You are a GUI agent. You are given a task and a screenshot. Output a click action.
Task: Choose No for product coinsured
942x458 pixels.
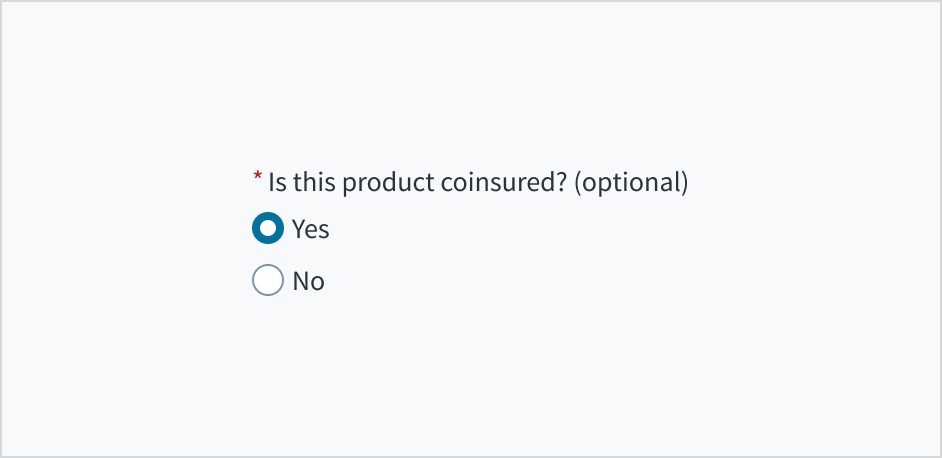(267, 281)
